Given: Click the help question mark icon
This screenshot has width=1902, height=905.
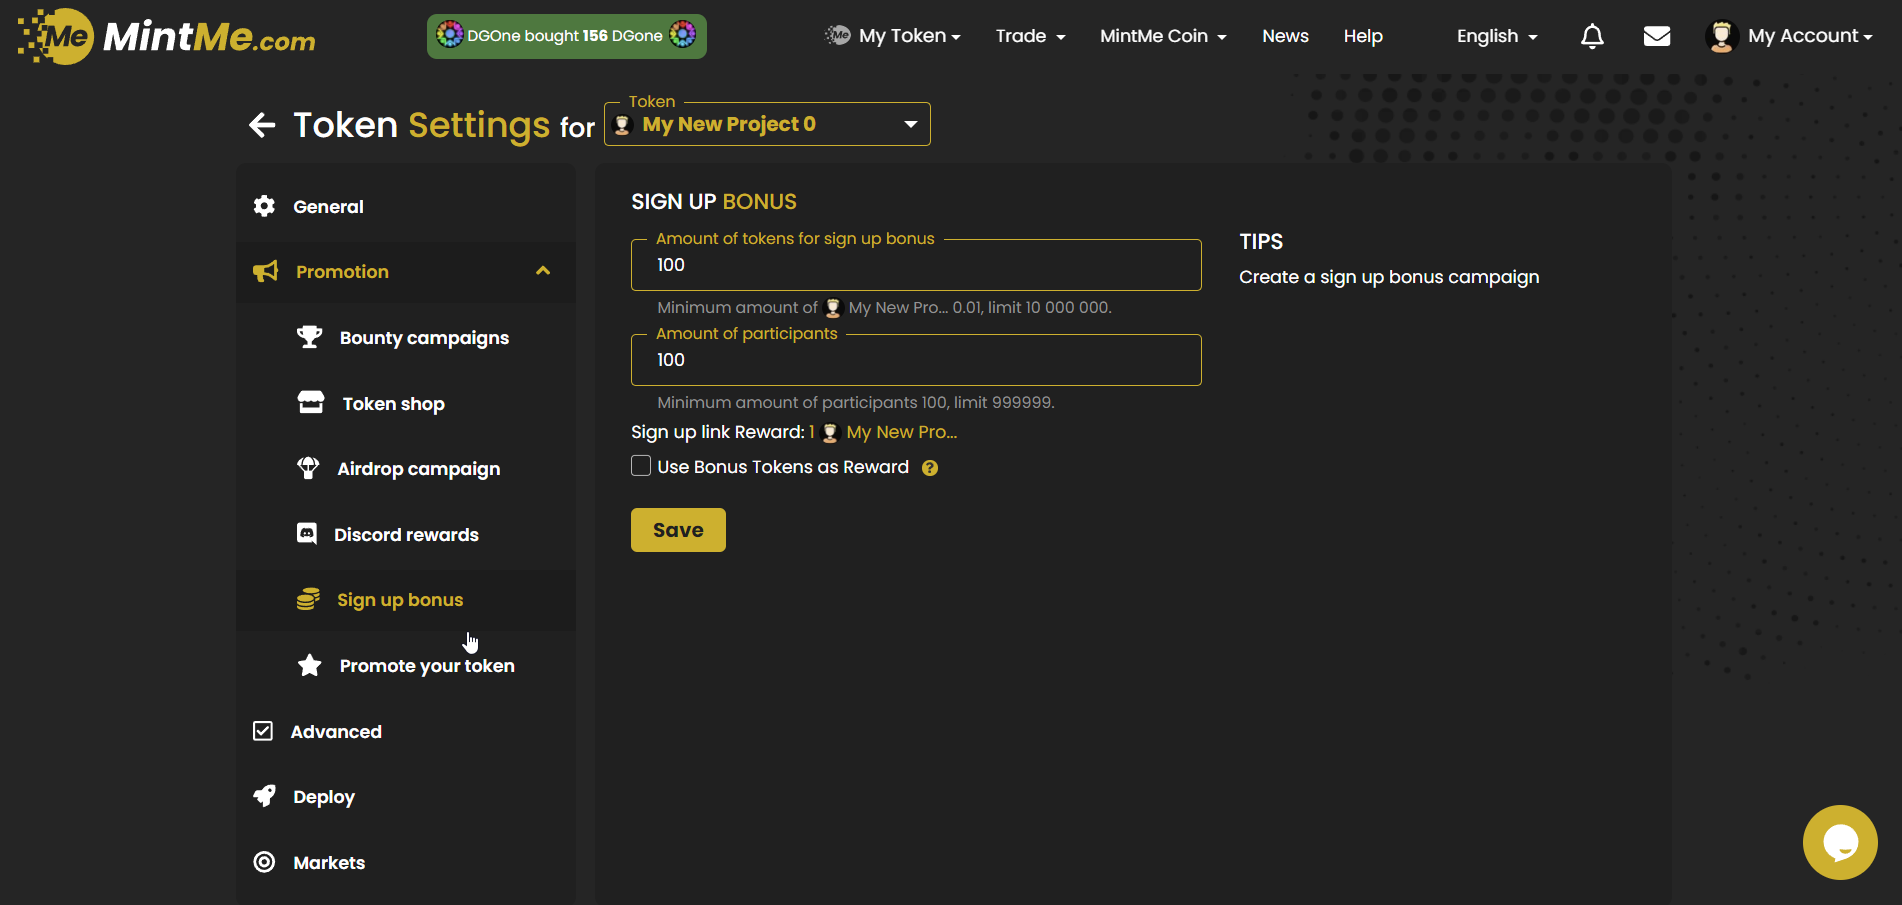Looking at the screenshot, I should pyautogui.click(x=930, y=468).
